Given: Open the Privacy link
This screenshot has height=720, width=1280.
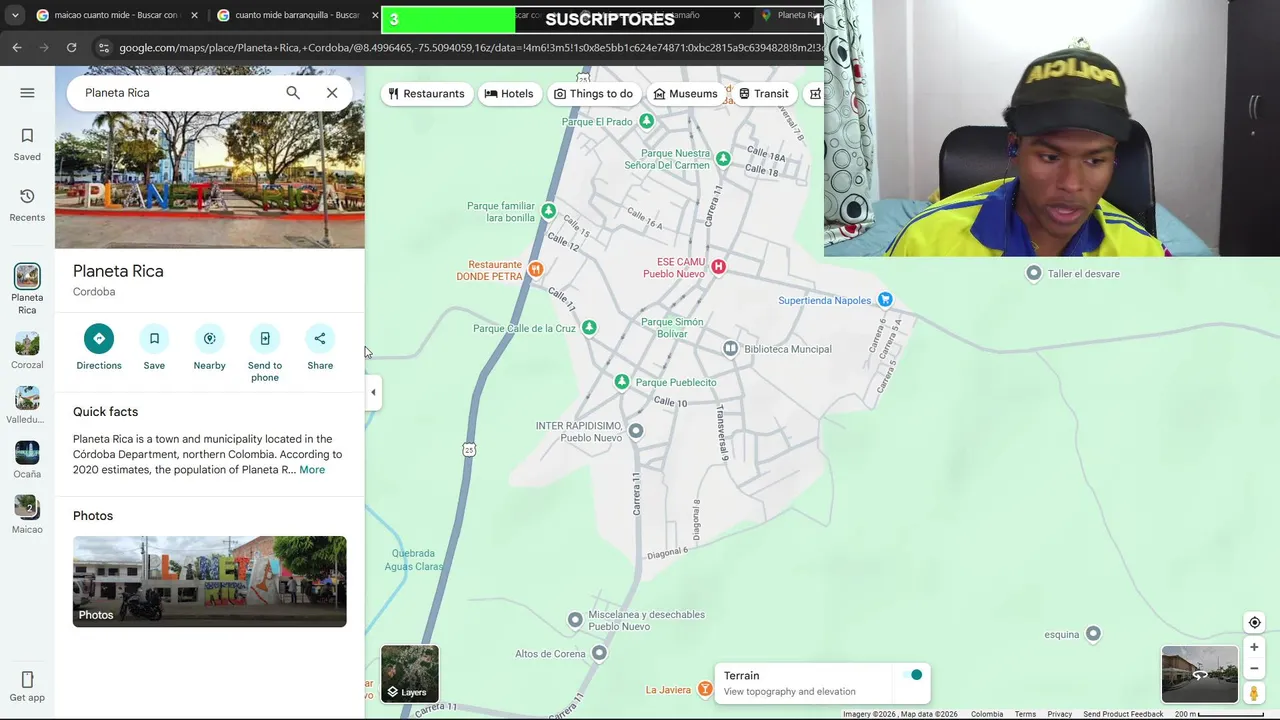Looking at the screenshot, I should coord(1060,714).
